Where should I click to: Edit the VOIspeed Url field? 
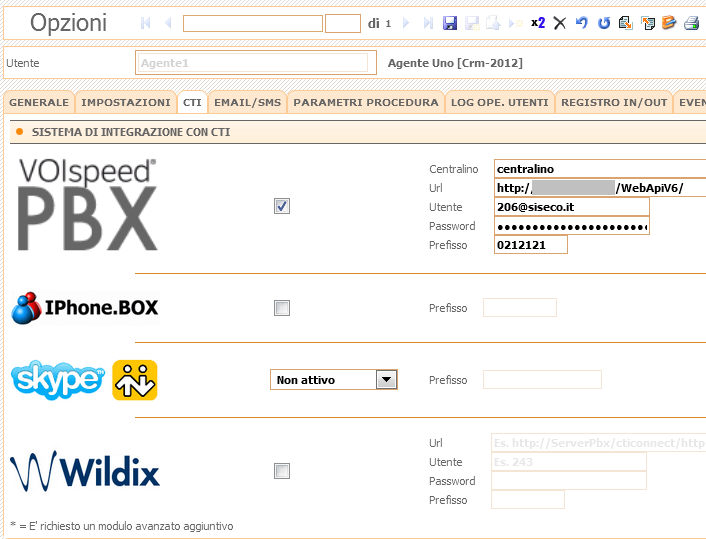point(600,188)
